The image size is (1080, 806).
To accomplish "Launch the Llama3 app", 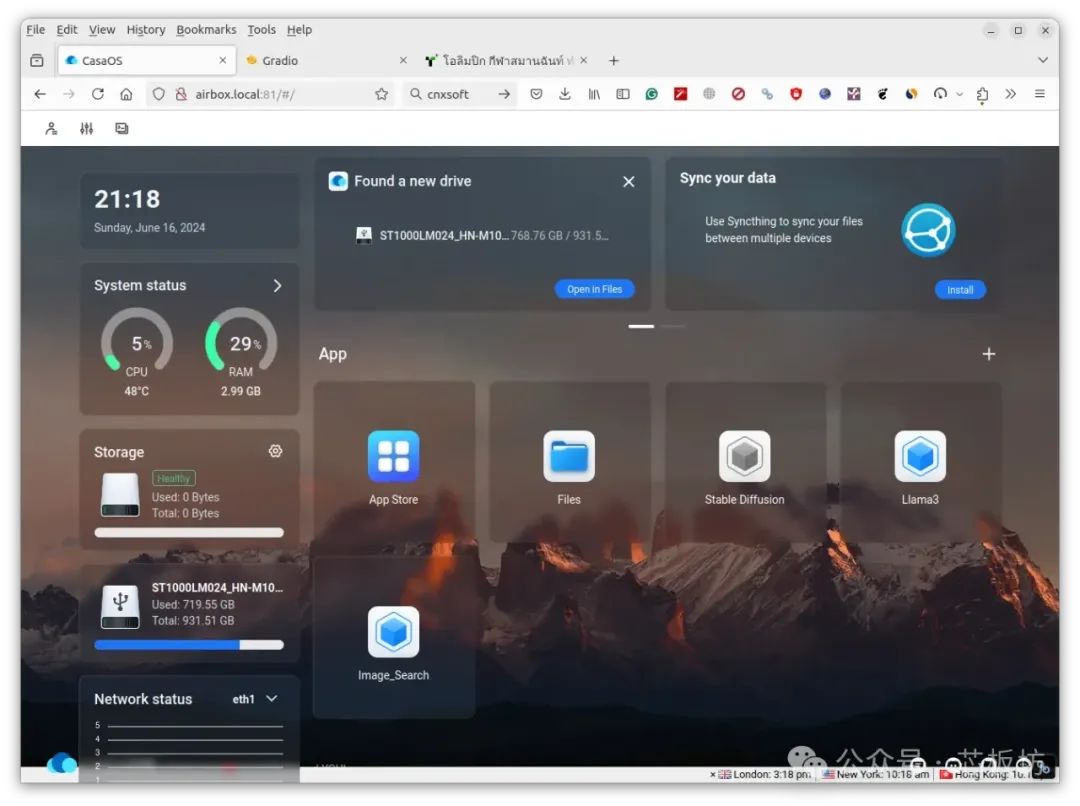I will (919, 457).
